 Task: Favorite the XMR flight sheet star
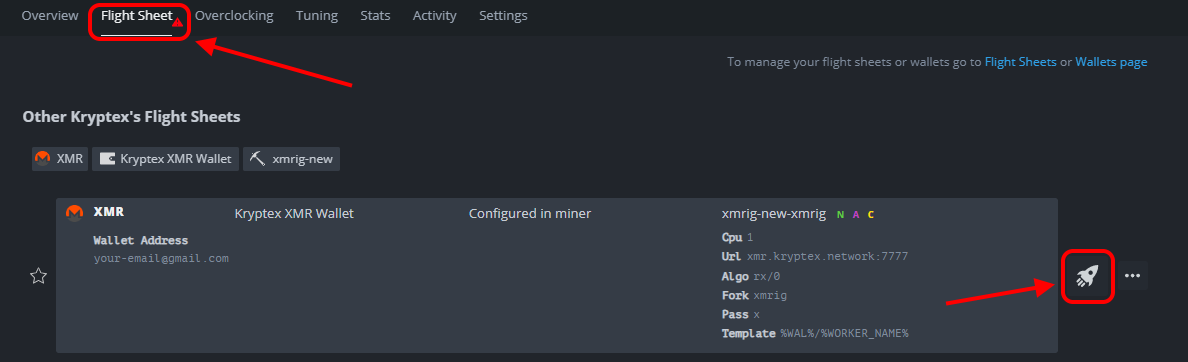38,276
